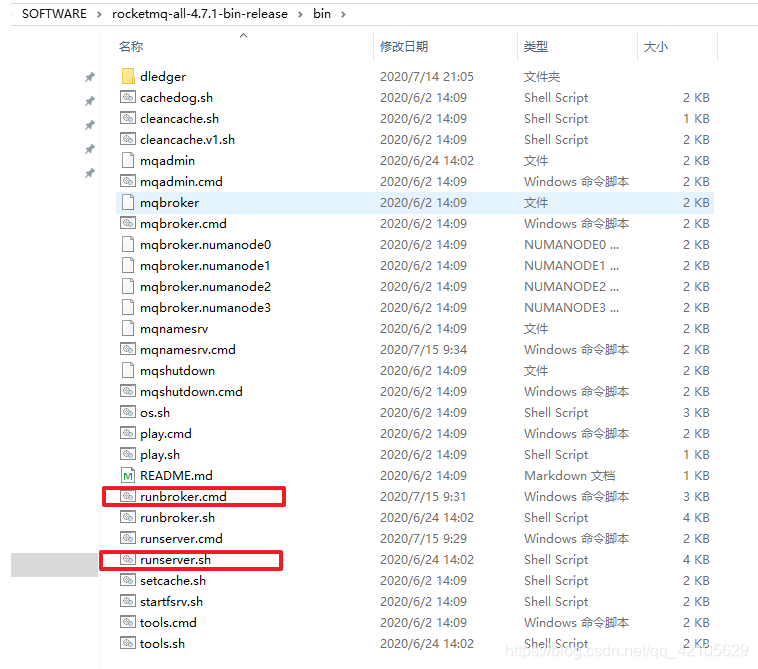Click the README.md markdown icon
Image resolution: width=758 pixels, height=669 pixels.
(128, 476)
